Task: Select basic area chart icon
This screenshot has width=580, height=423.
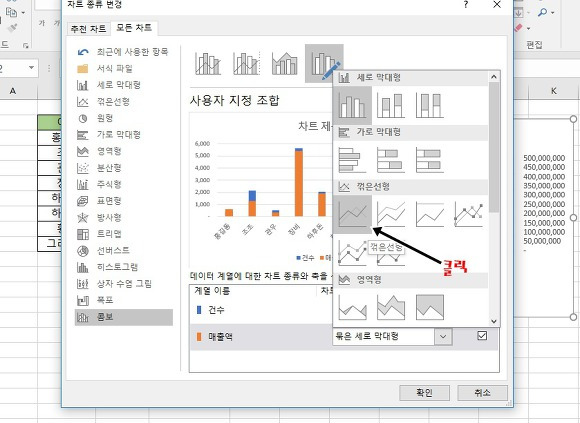Action: pos(352,307)
